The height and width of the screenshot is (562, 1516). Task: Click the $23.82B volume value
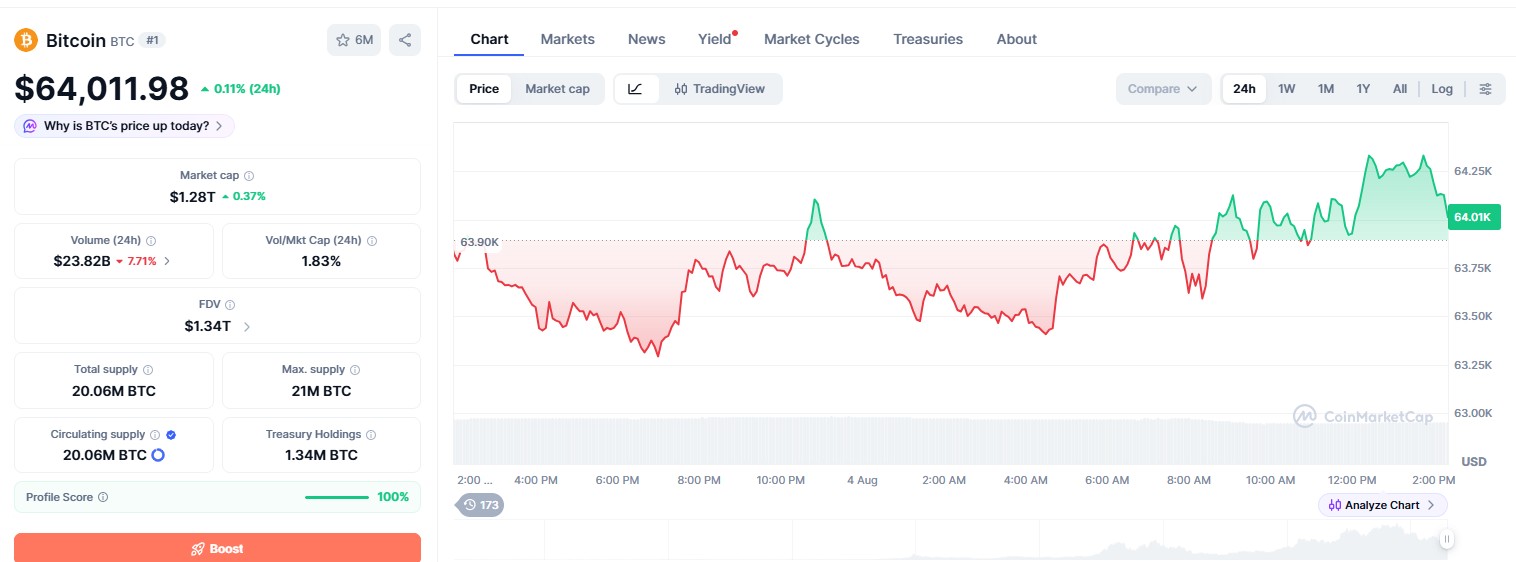tap(82, 262)
